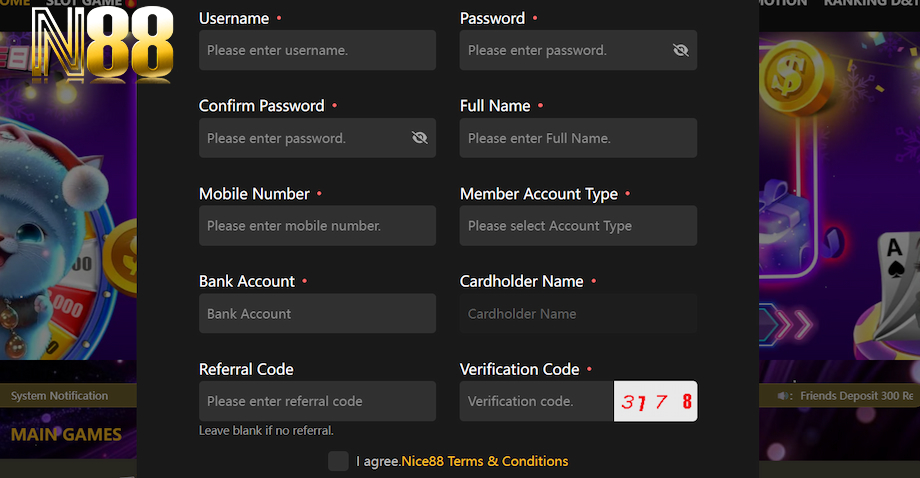
Task: Focus the Full Name field
Action: coord(578,138)
